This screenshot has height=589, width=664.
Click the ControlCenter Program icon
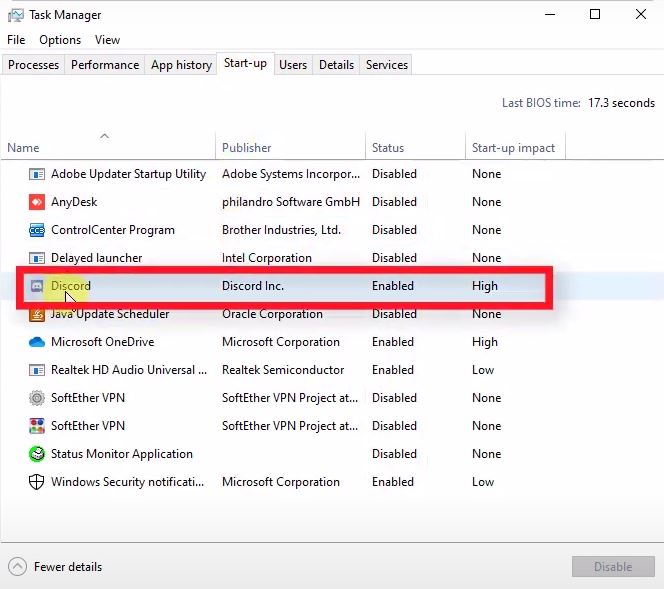click(x=37, y=230)
